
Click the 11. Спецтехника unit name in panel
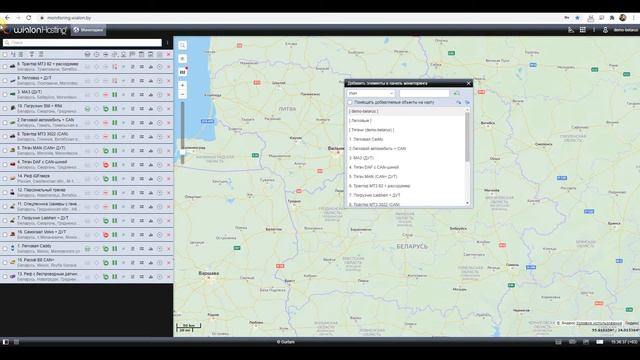pos(47,204)
